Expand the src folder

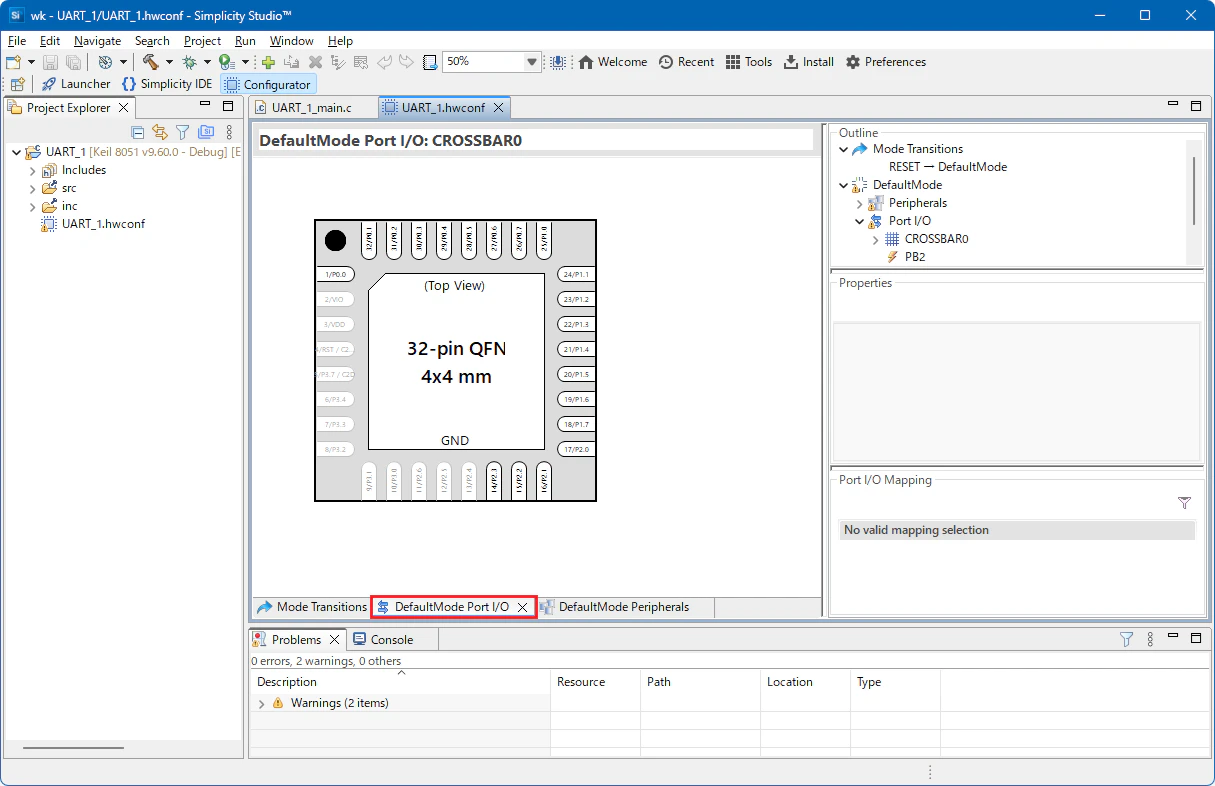[32, 188]
